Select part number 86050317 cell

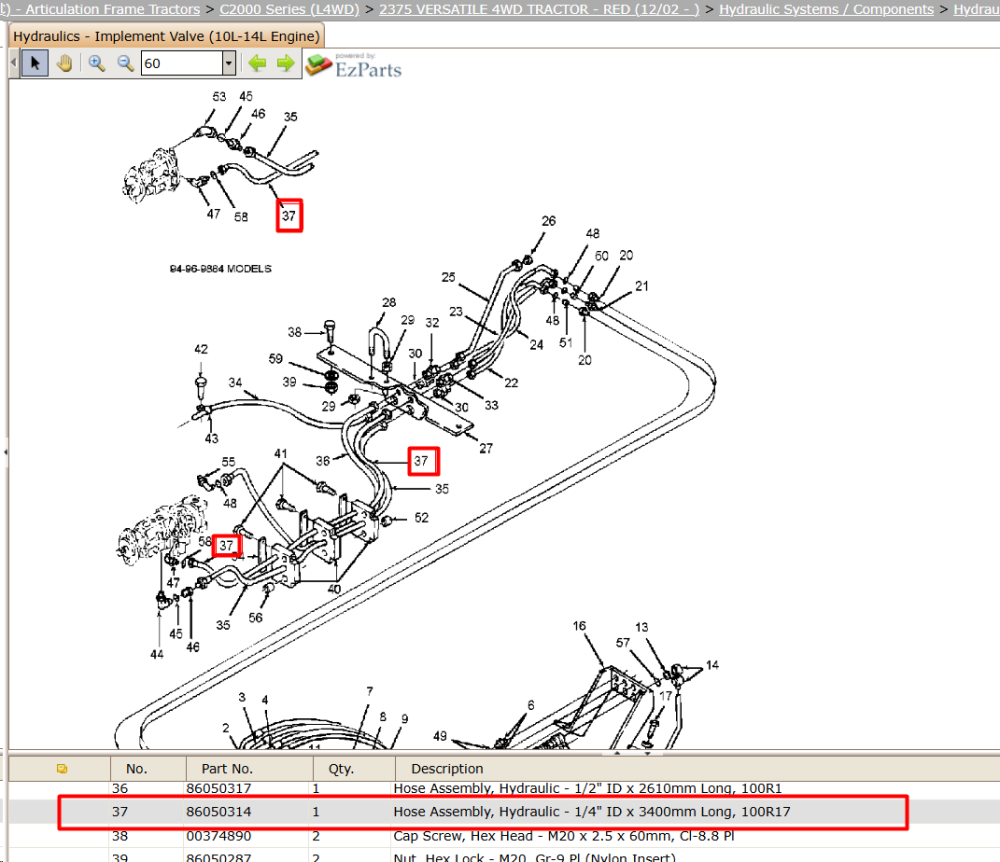(219, 788)
